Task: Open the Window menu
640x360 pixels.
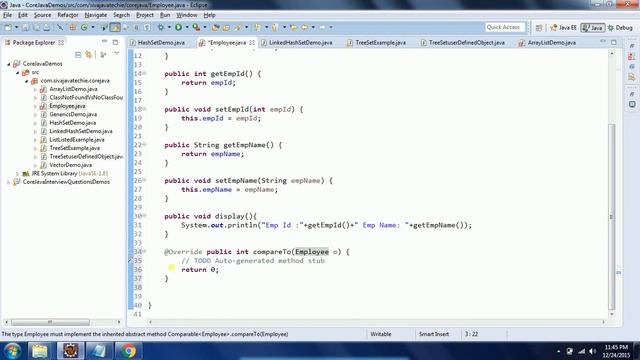Action: pos(187,15)
